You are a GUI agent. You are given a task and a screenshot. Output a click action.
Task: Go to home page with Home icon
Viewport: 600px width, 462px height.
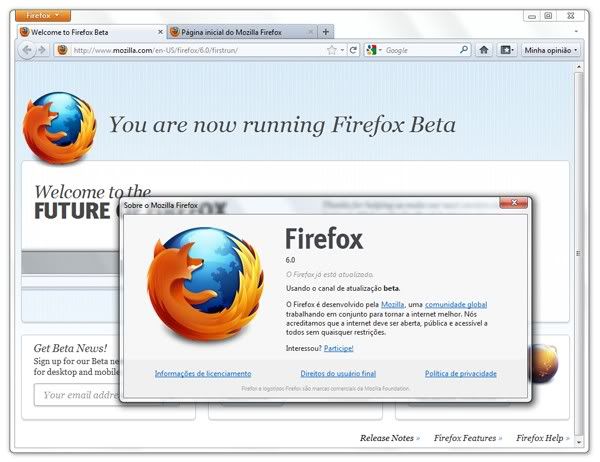pyautogui.click(x=484, y=50)
